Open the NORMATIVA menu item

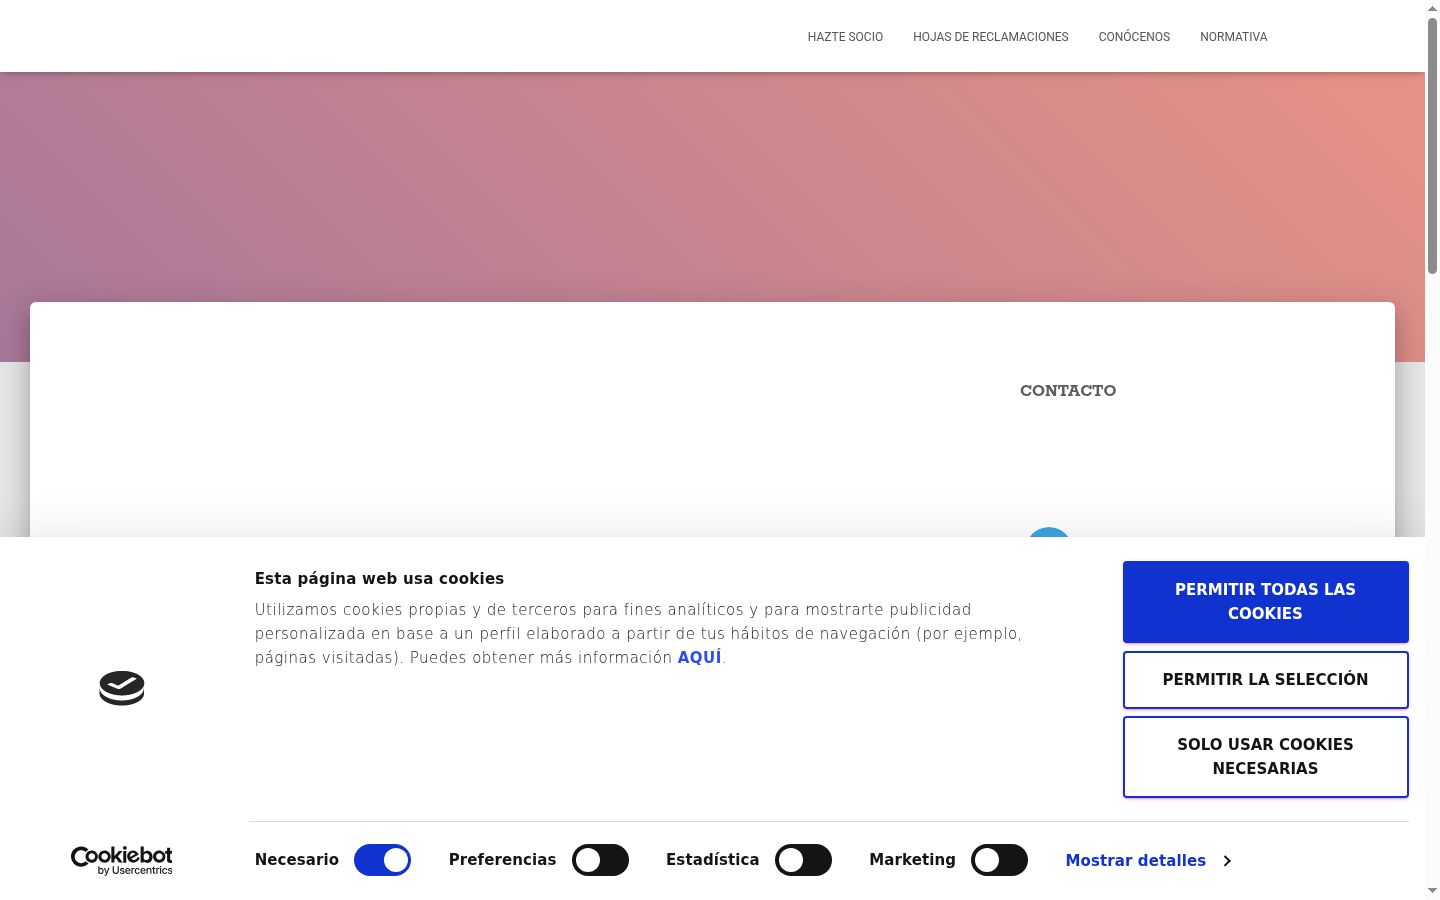click(1233, 37)
